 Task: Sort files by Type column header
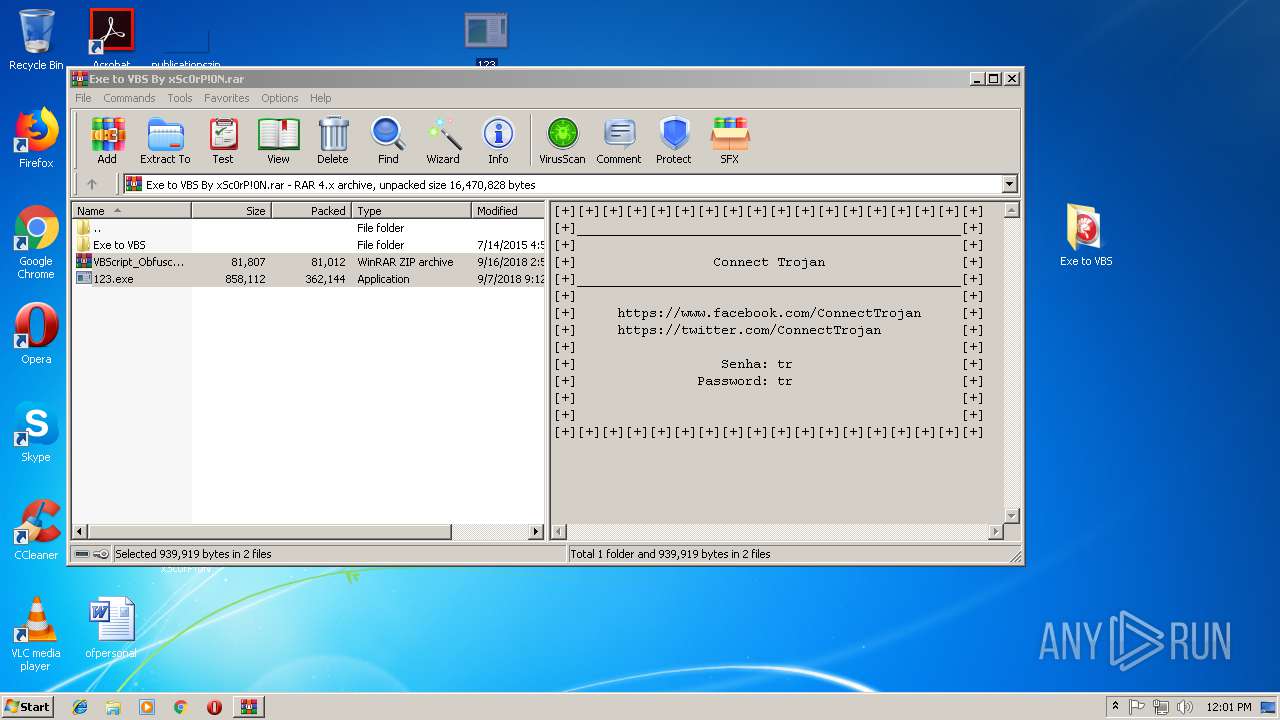(412, 210)
